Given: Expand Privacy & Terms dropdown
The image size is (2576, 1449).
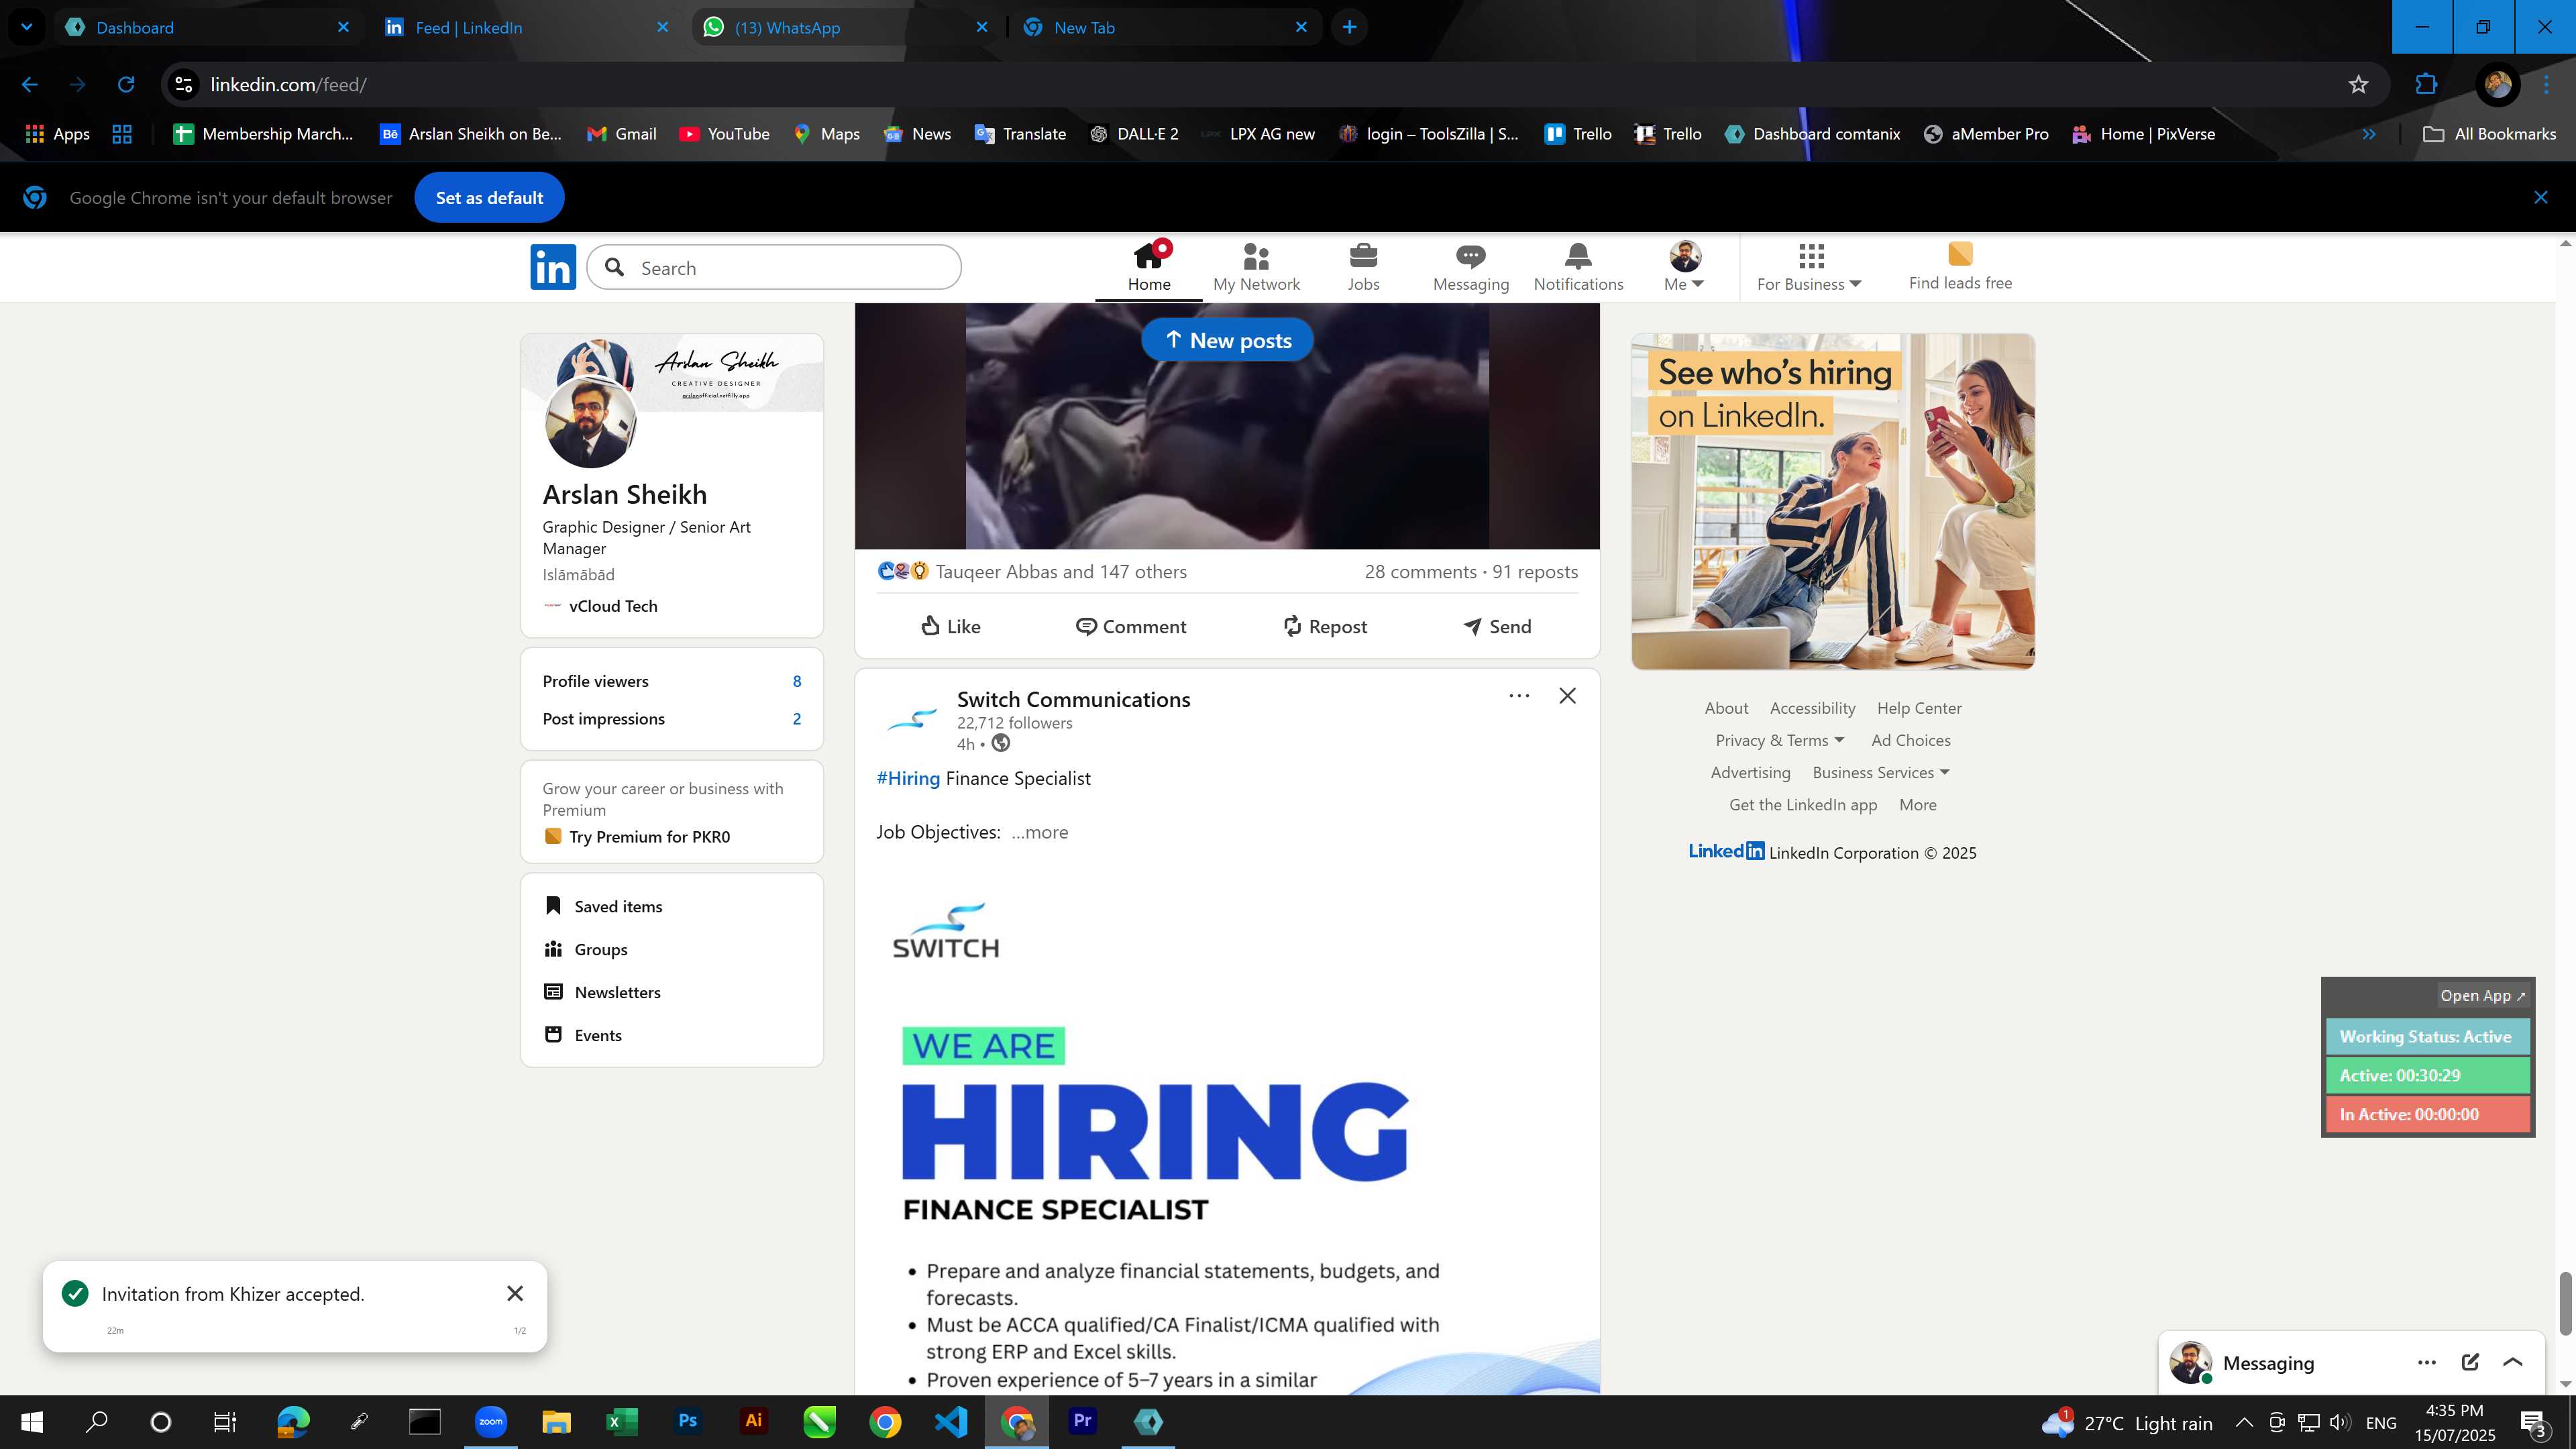Looking at the screenshot, I should (1779, 740).
